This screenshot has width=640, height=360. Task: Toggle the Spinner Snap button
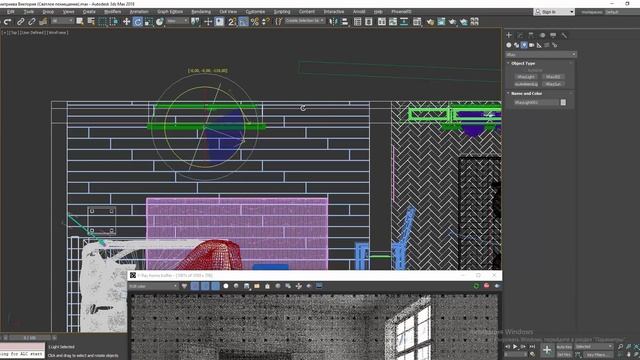point(266,21)
